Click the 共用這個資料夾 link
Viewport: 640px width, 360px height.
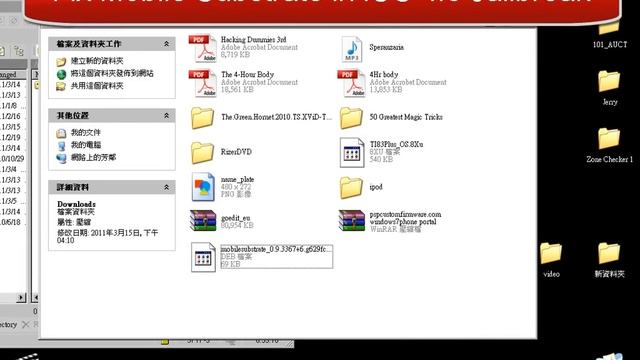click(x=97, y=86)
